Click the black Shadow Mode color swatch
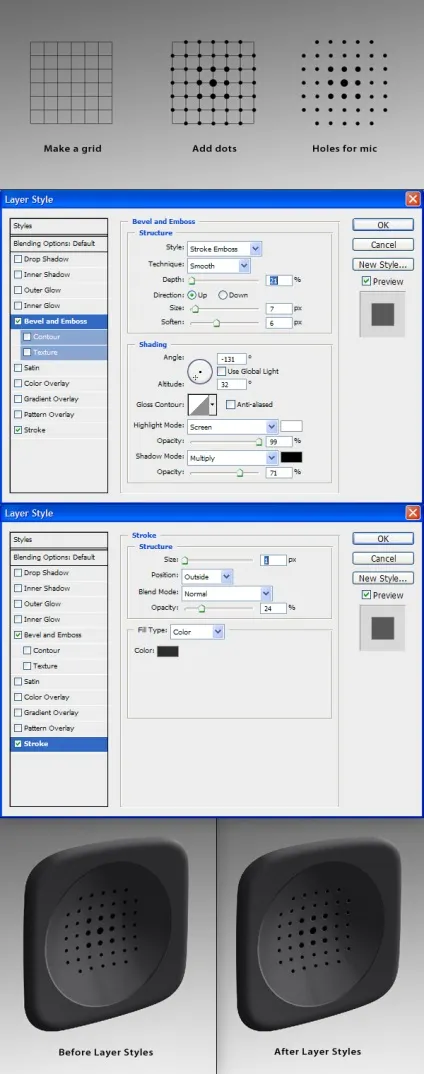 (291, 458)
